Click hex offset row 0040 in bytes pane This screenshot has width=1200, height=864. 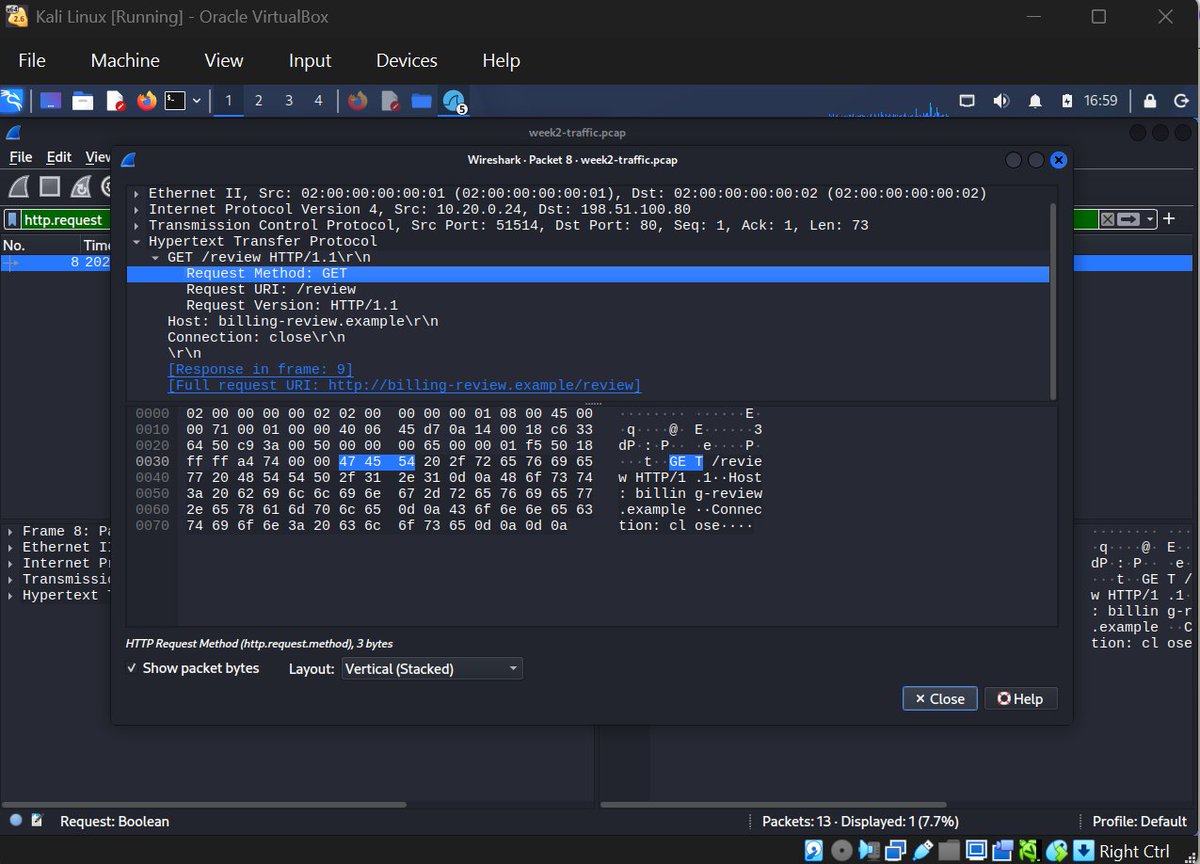(152, 478)
